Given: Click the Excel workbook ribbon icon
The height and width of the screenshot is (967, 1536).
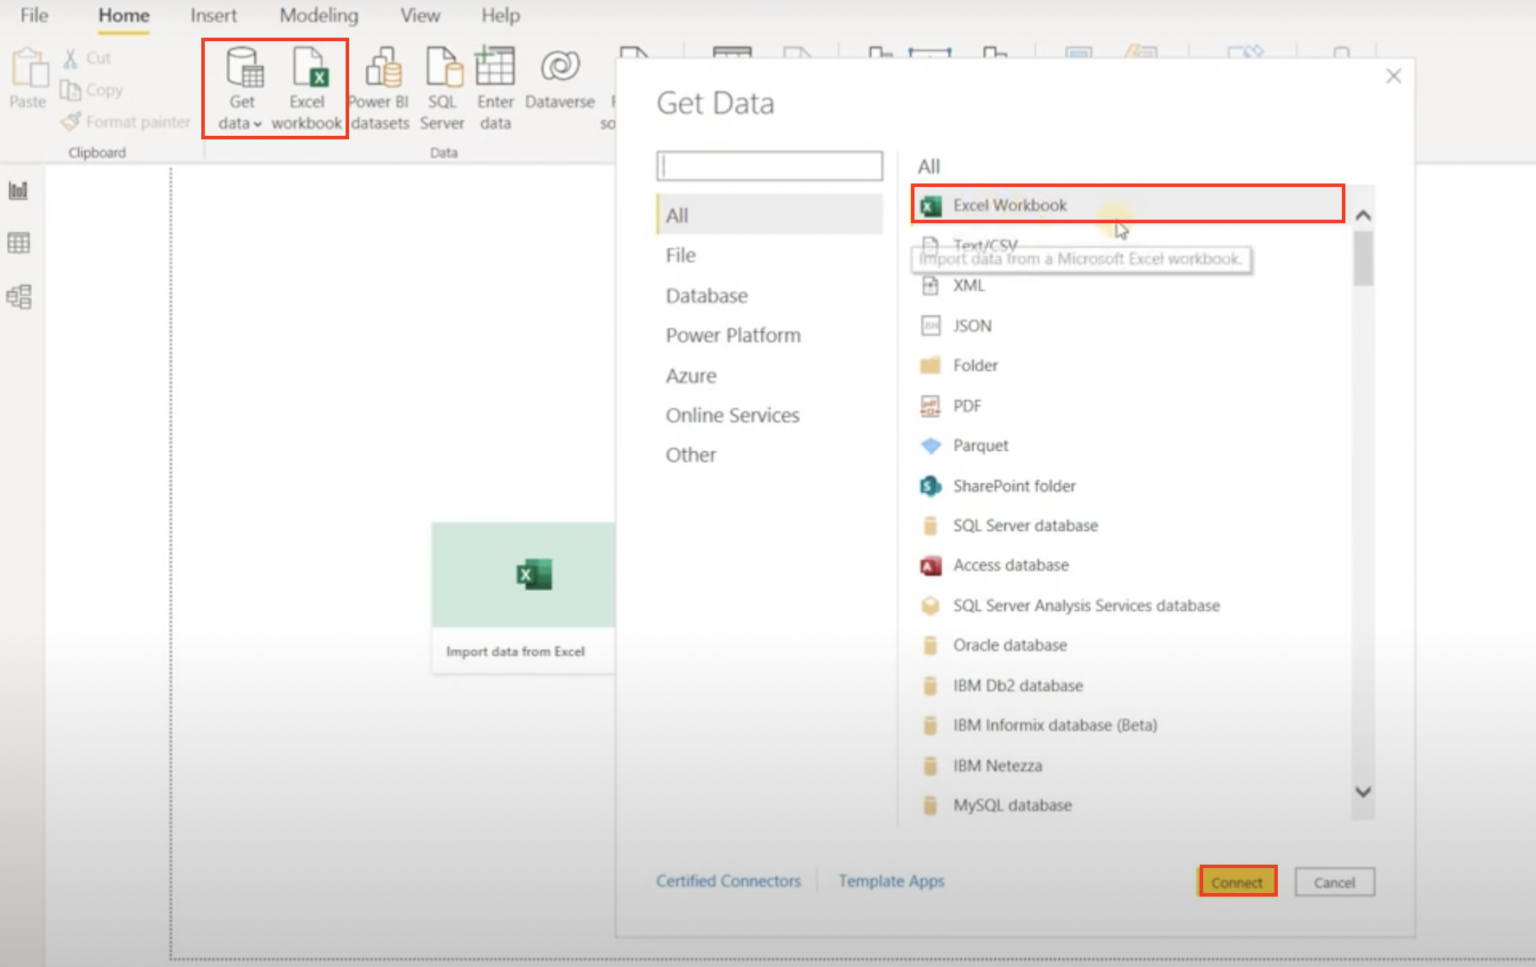Looking at the screenshot, I should (x=307, y=88).
